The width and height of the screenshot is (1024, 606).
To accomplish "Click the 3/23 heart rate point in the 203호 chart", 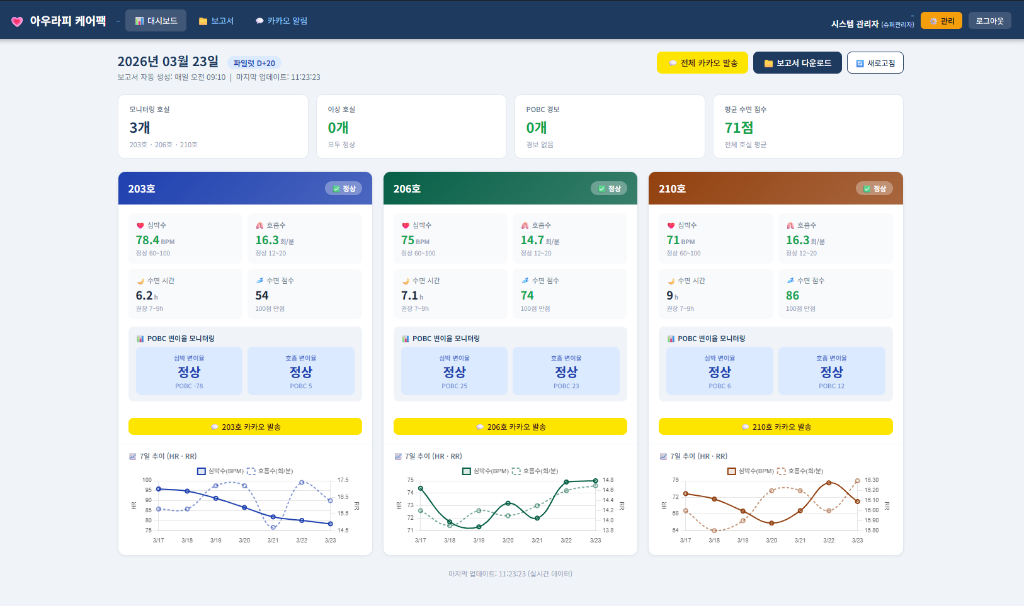I will pyautogui.click(x=331, y=524).
